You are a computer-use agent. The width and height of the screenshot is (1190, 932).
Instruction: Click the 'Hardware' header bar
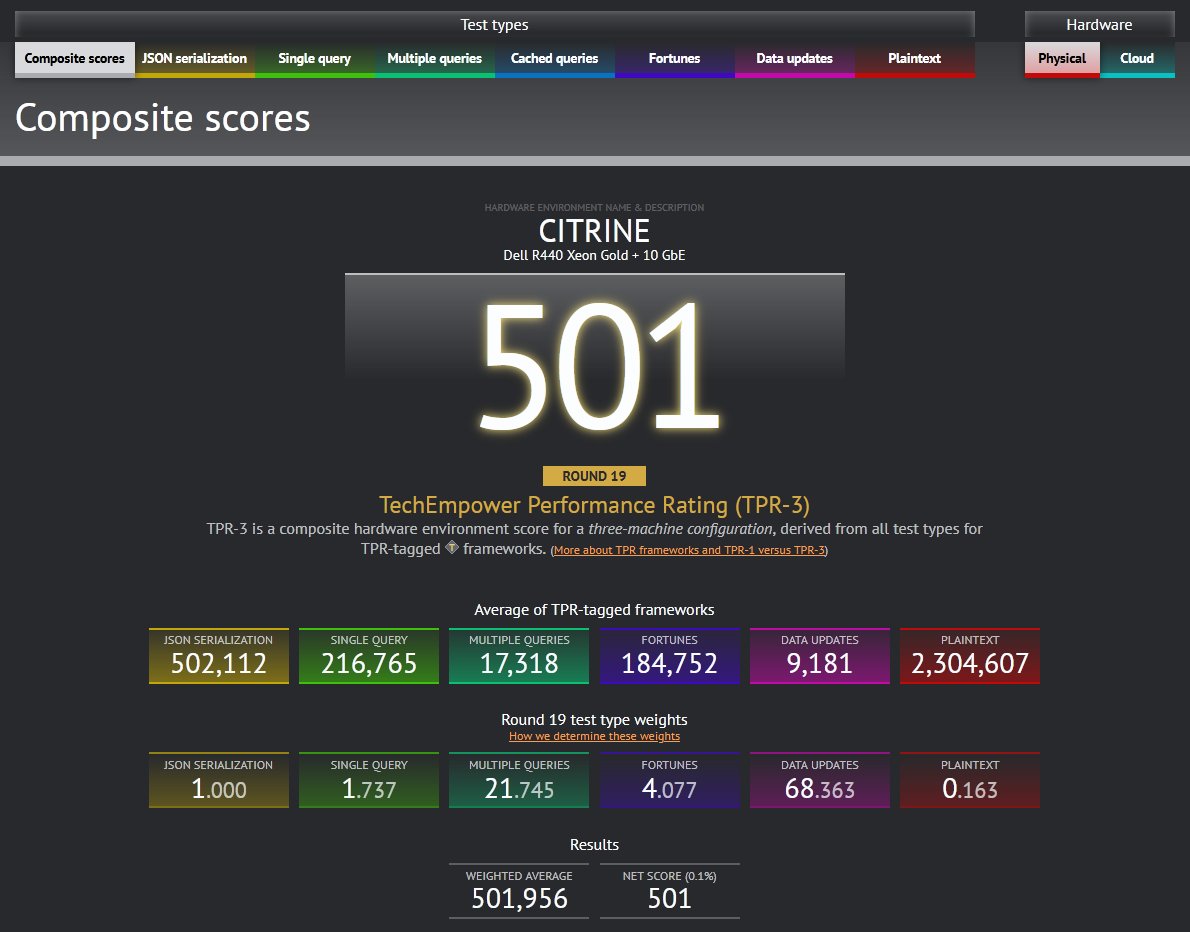1100,24
